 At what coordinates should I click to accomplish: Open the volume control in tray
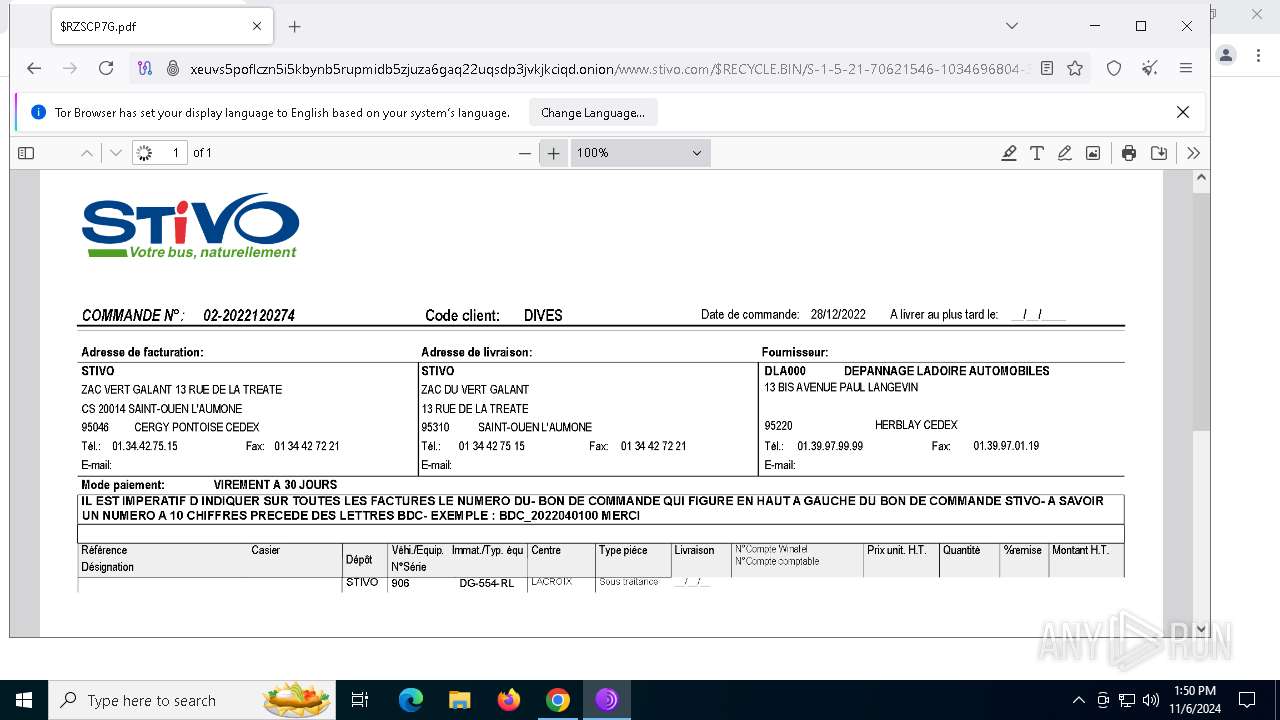tap(1151, 700)
